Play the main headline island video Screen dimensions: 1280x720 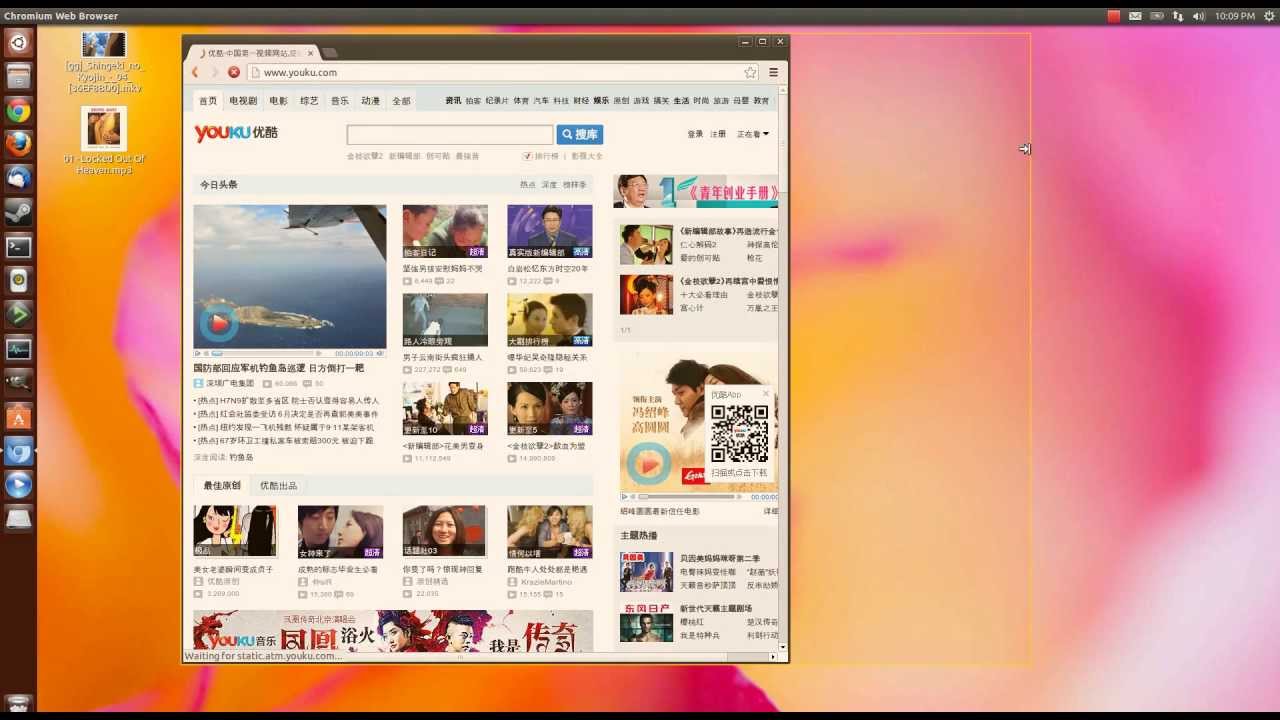pos(219,323)
